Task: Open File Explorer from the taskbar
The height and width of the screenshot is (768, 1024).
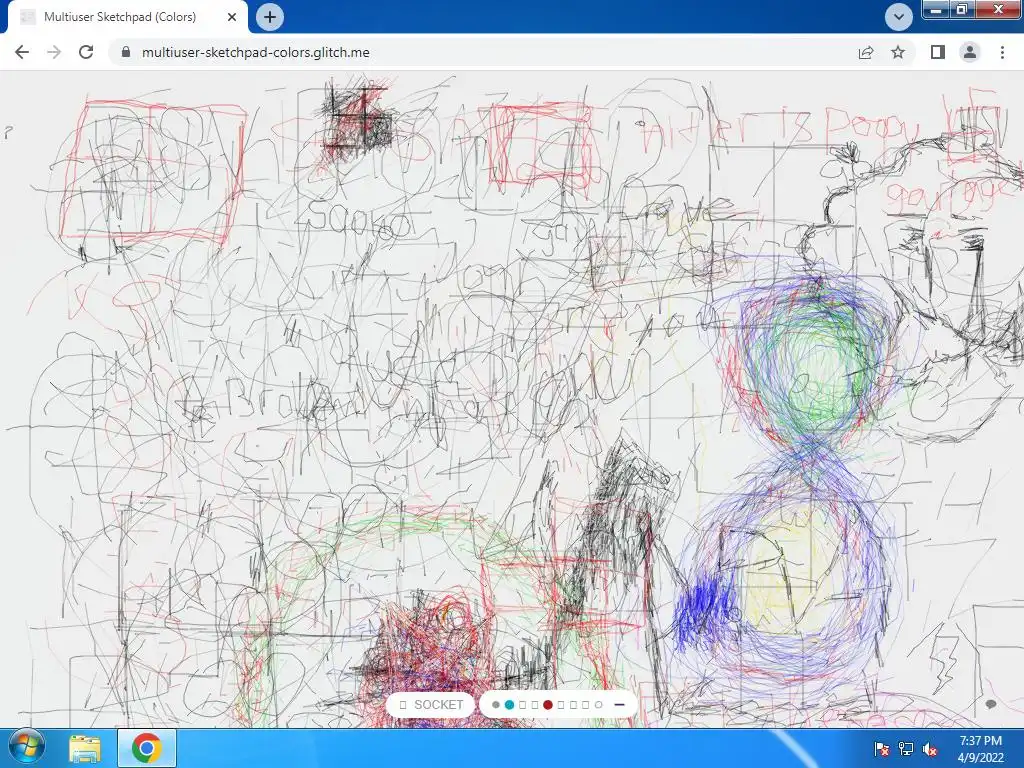Action: tap(86, 748)
